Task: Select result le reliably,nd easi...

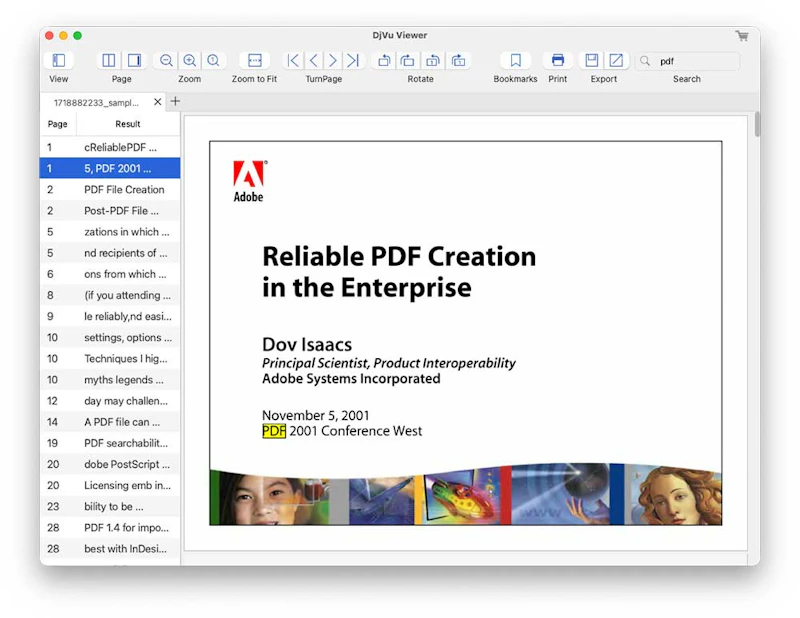Action: point(110,316)
